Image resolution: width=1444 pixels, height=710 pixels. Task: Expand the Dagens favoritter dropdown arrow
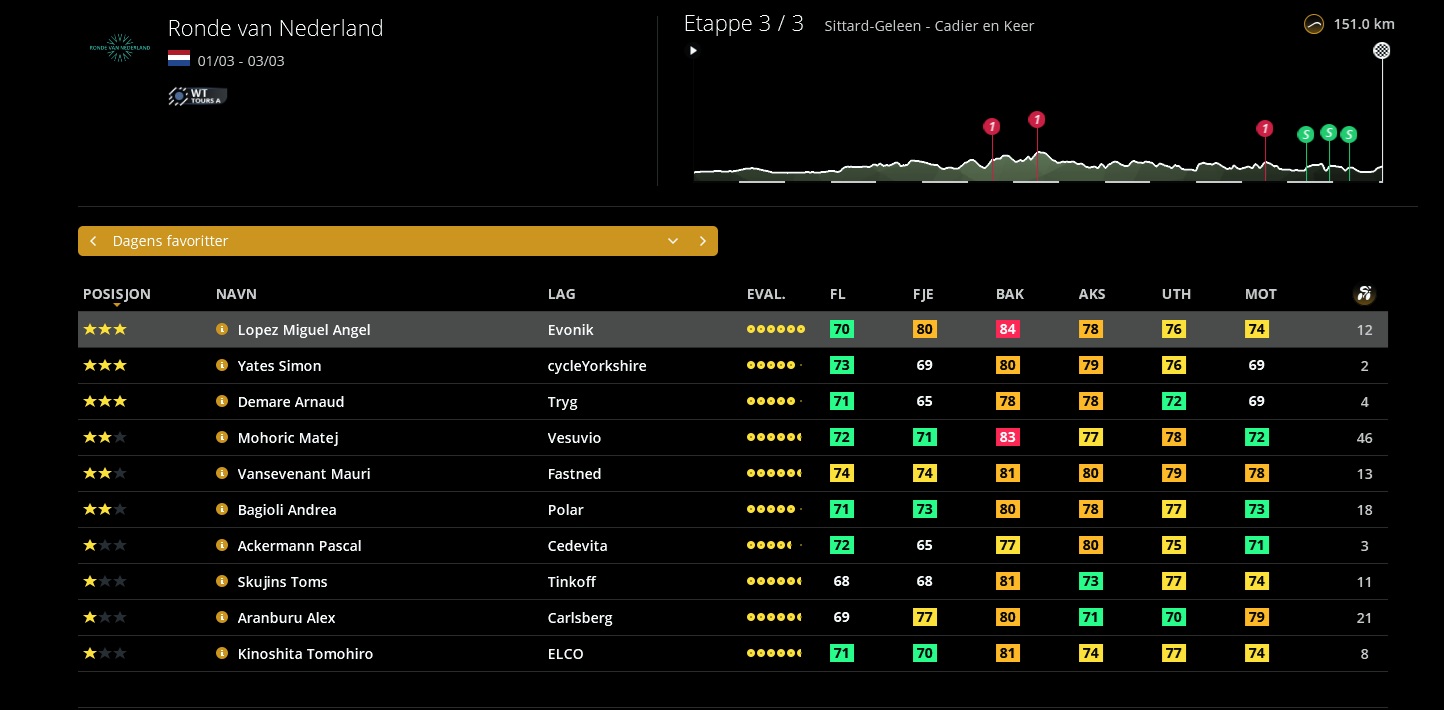click(673, 241)
